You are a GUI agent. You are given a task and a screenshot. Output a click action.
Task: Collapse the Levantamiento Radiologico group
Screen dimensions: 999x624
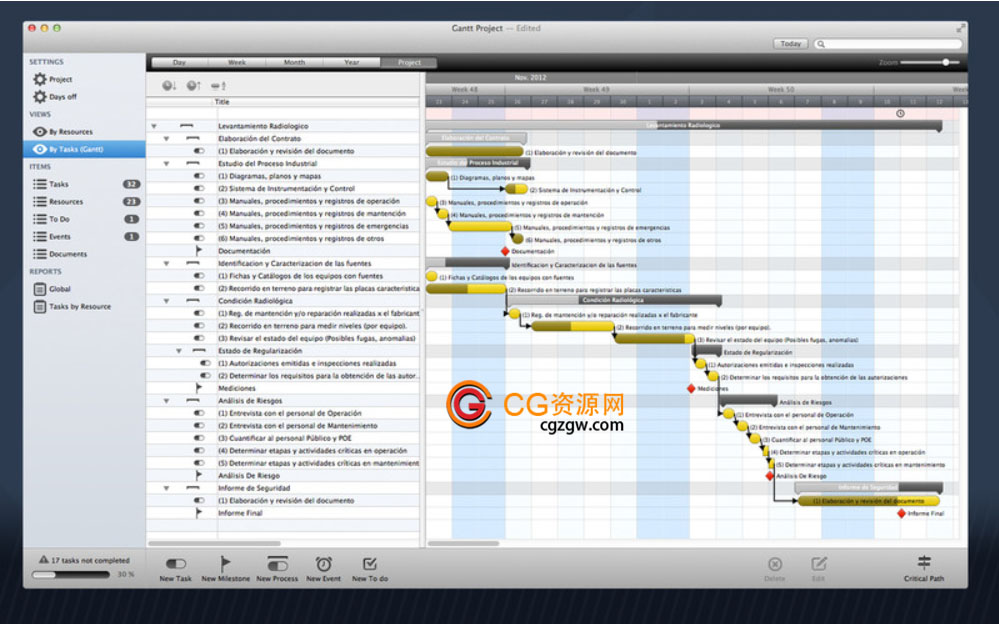[153, 127]
